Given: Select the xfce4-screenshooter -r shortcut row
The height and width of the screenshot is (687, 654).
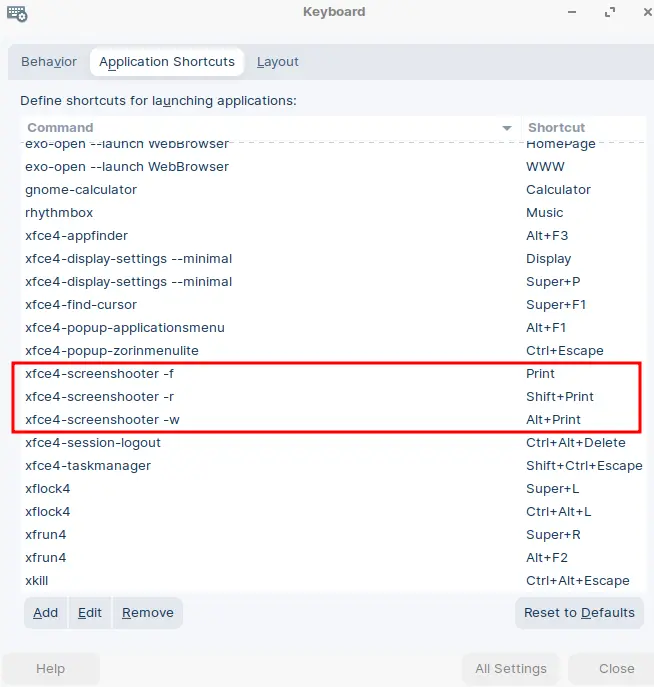Looking at the screenshot, I should click(333, 397).
